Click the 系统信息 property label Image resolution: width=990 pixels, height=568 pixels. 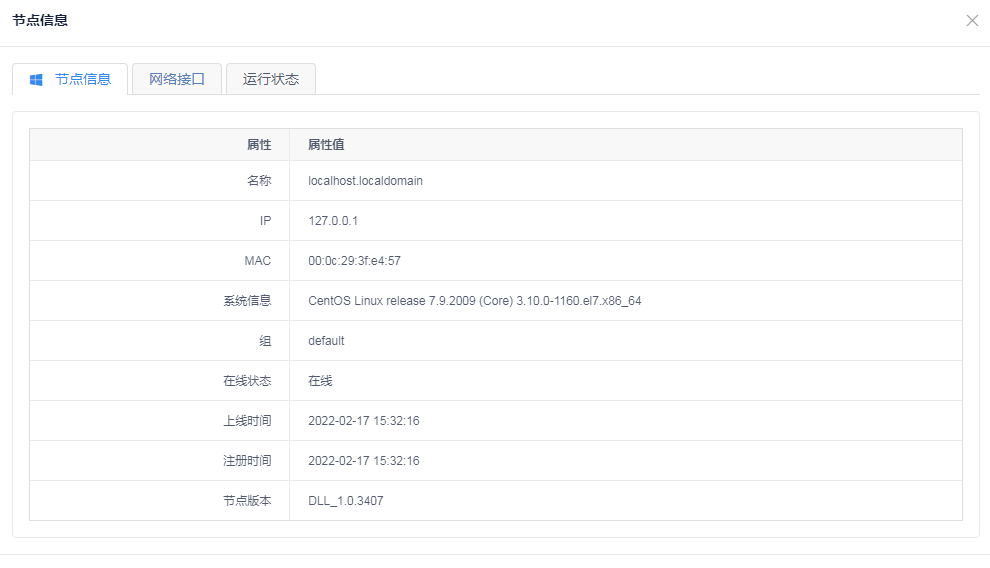[x=247, y=301]
